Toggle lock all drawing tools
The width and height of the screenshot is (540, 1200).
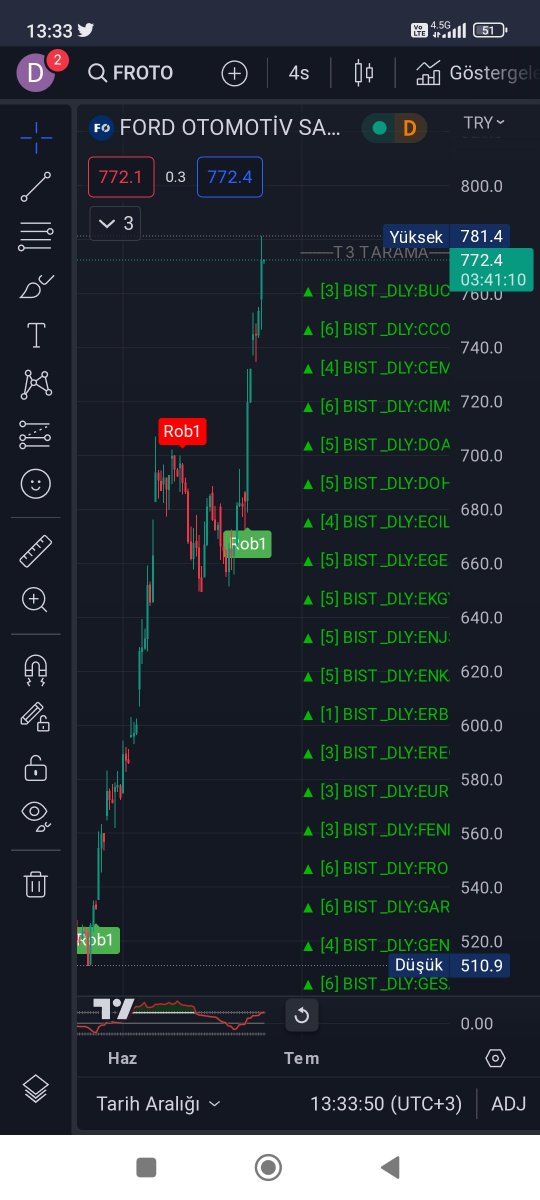(36, 767)
